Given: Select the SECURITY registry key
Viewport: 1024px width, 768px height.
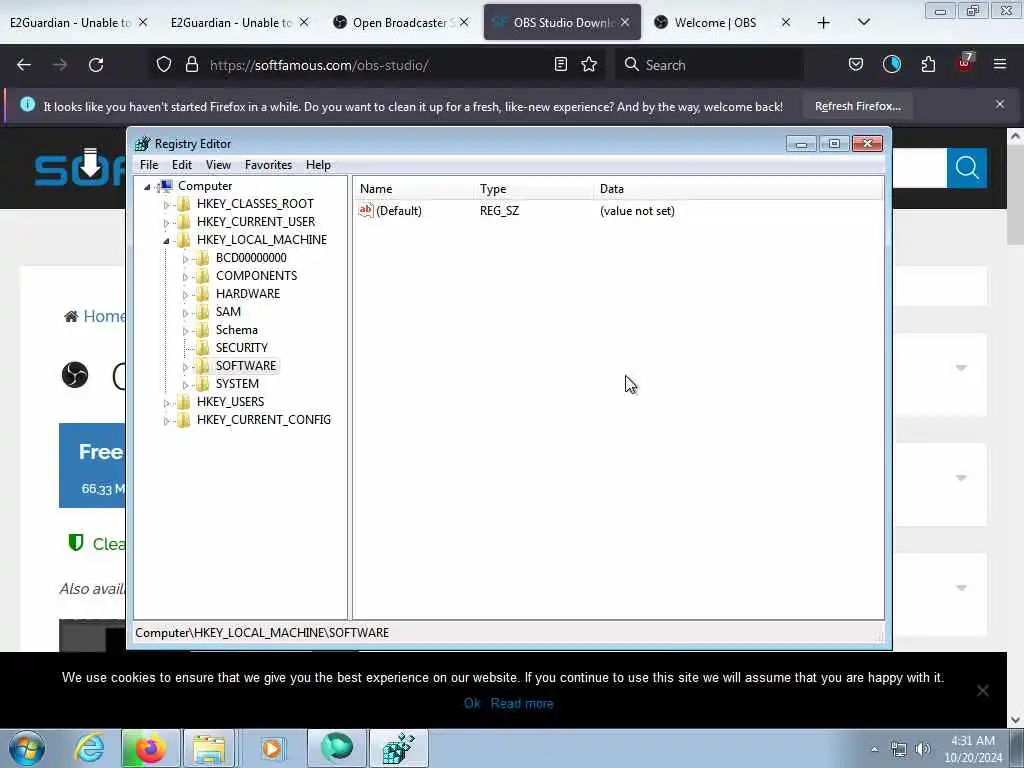Looking at the screenshot, I should [x=242, y=348].
